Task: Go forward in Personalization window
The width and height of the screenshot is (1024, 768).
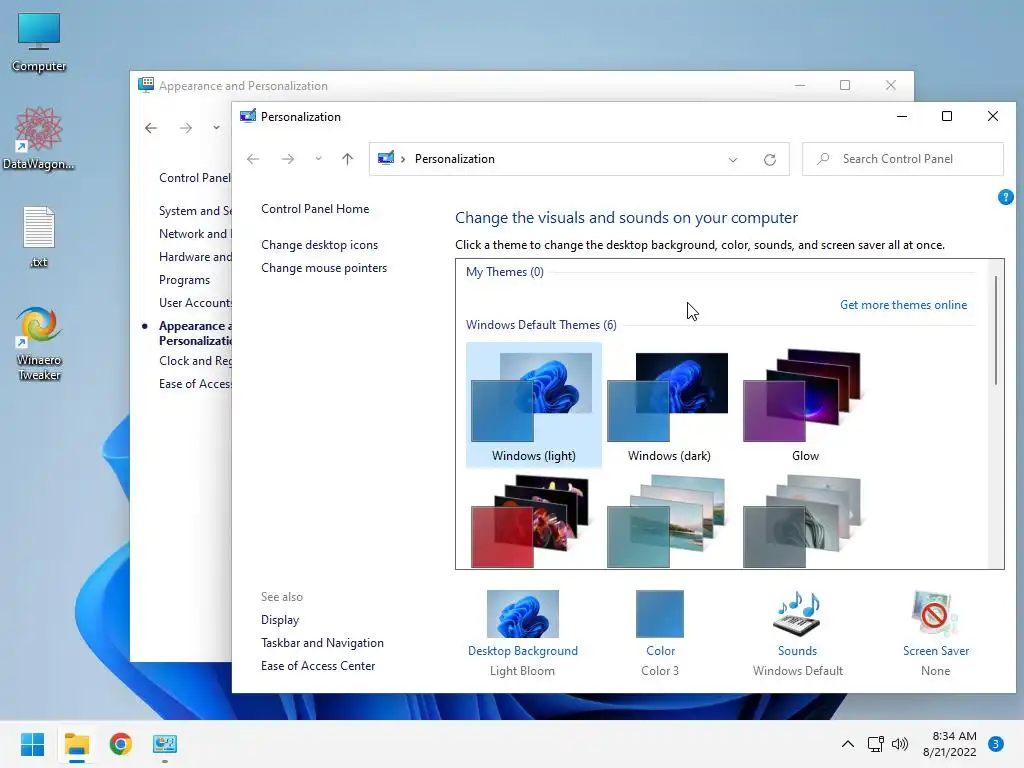Action: point(287,159)
